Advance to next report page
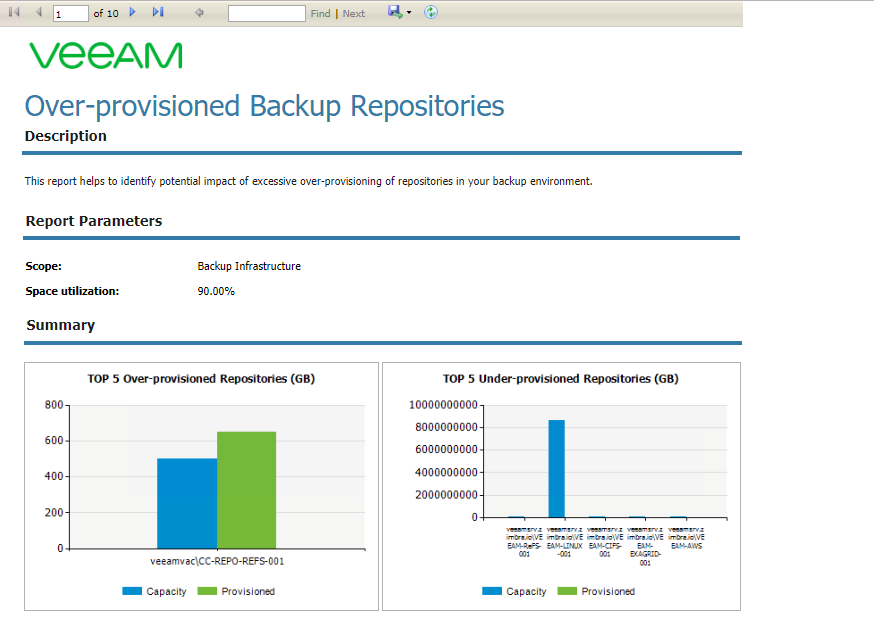Viewport: 874px width, 618px height. (x=133, y=12)
